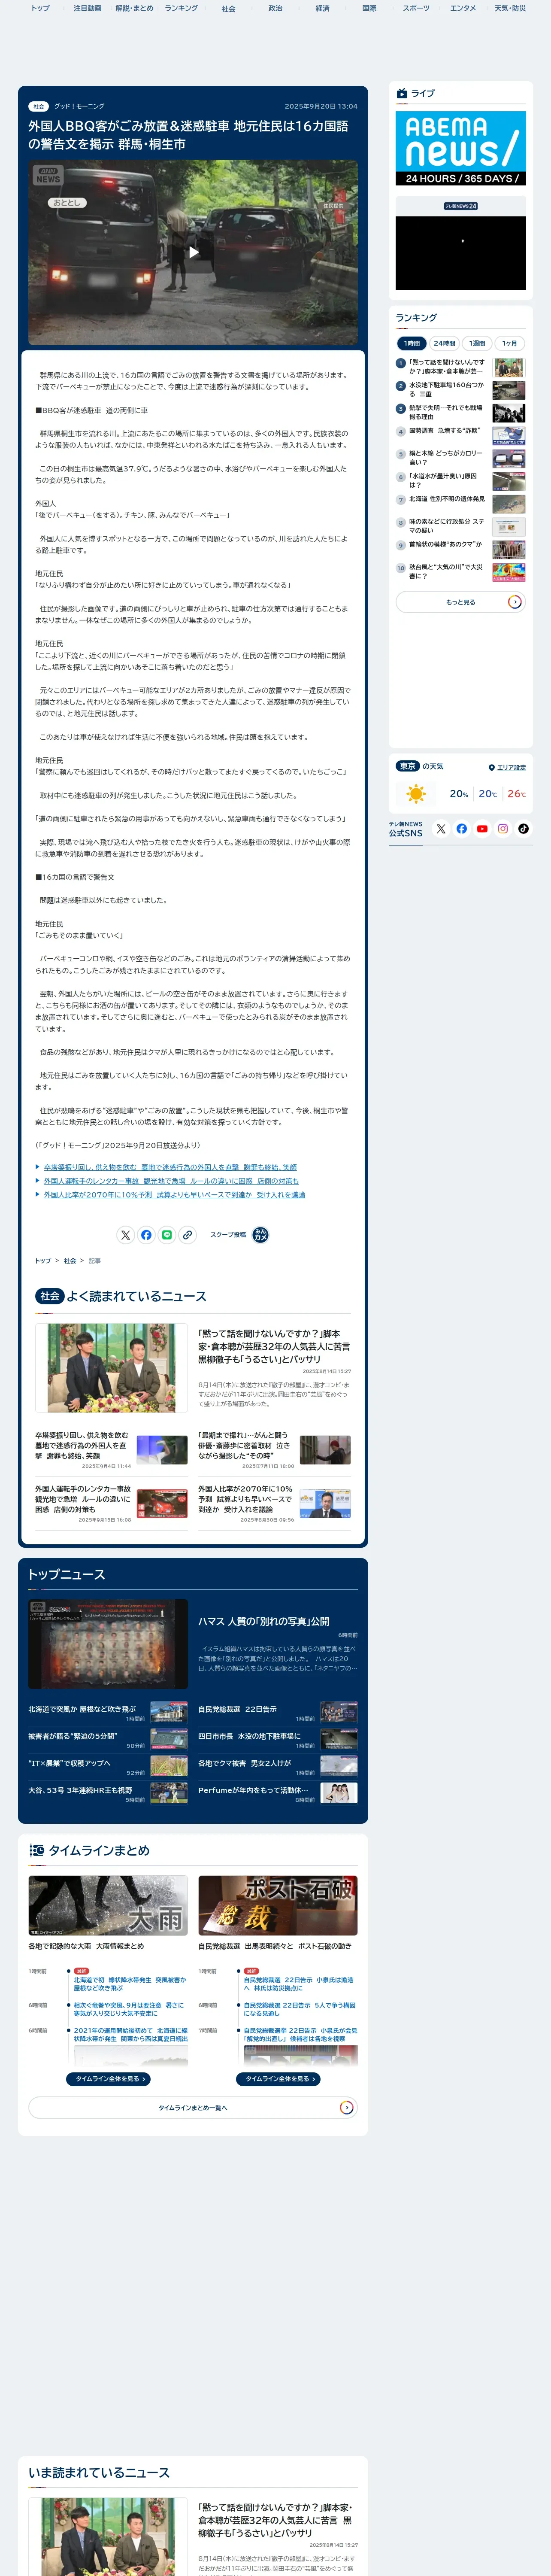Open 政治 in the top navigation
The image size is (551, 2576).
[x=275, y=8]
